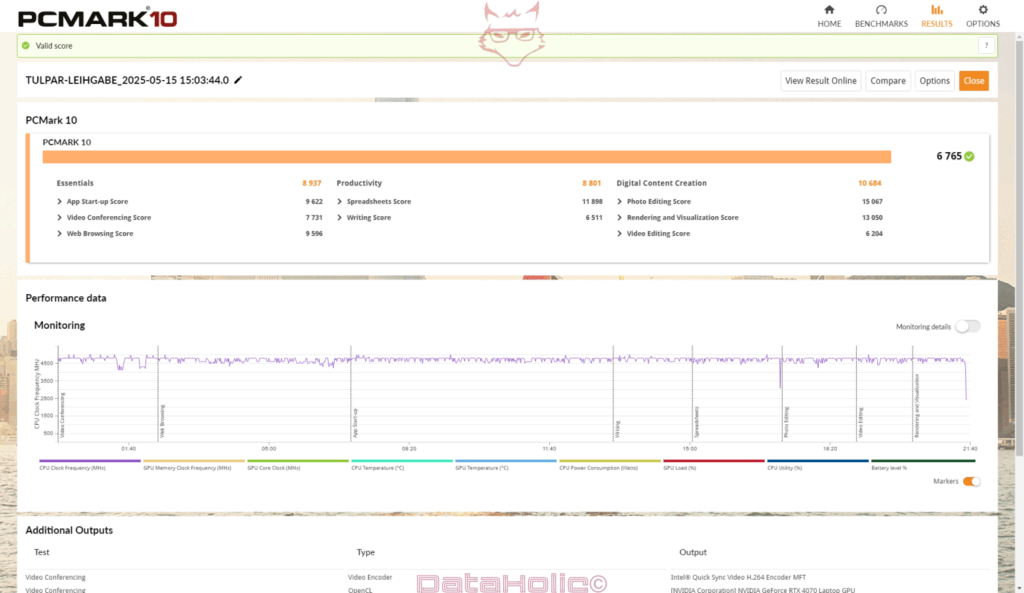This screenshot has height=593, width=1024.
Task: Select GPU Memory Clock Frequency legend
Action: (x=193, y=464)
